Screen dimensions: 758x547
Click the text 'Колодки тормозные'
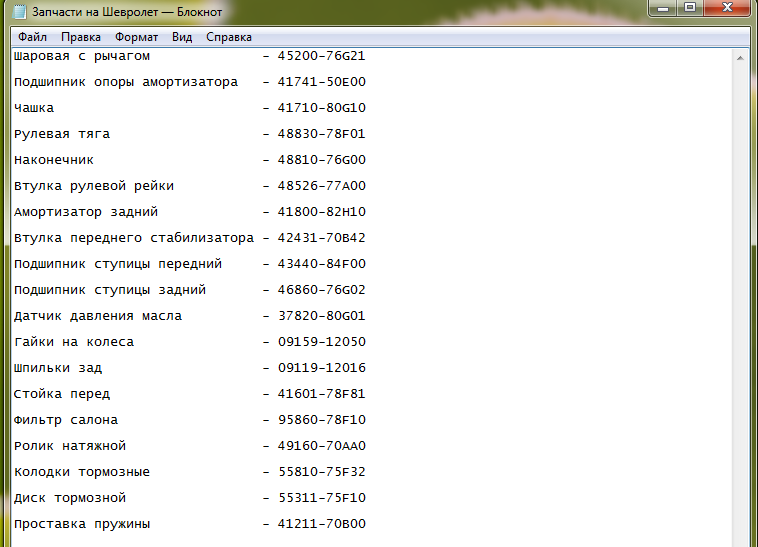coord(82,472)
